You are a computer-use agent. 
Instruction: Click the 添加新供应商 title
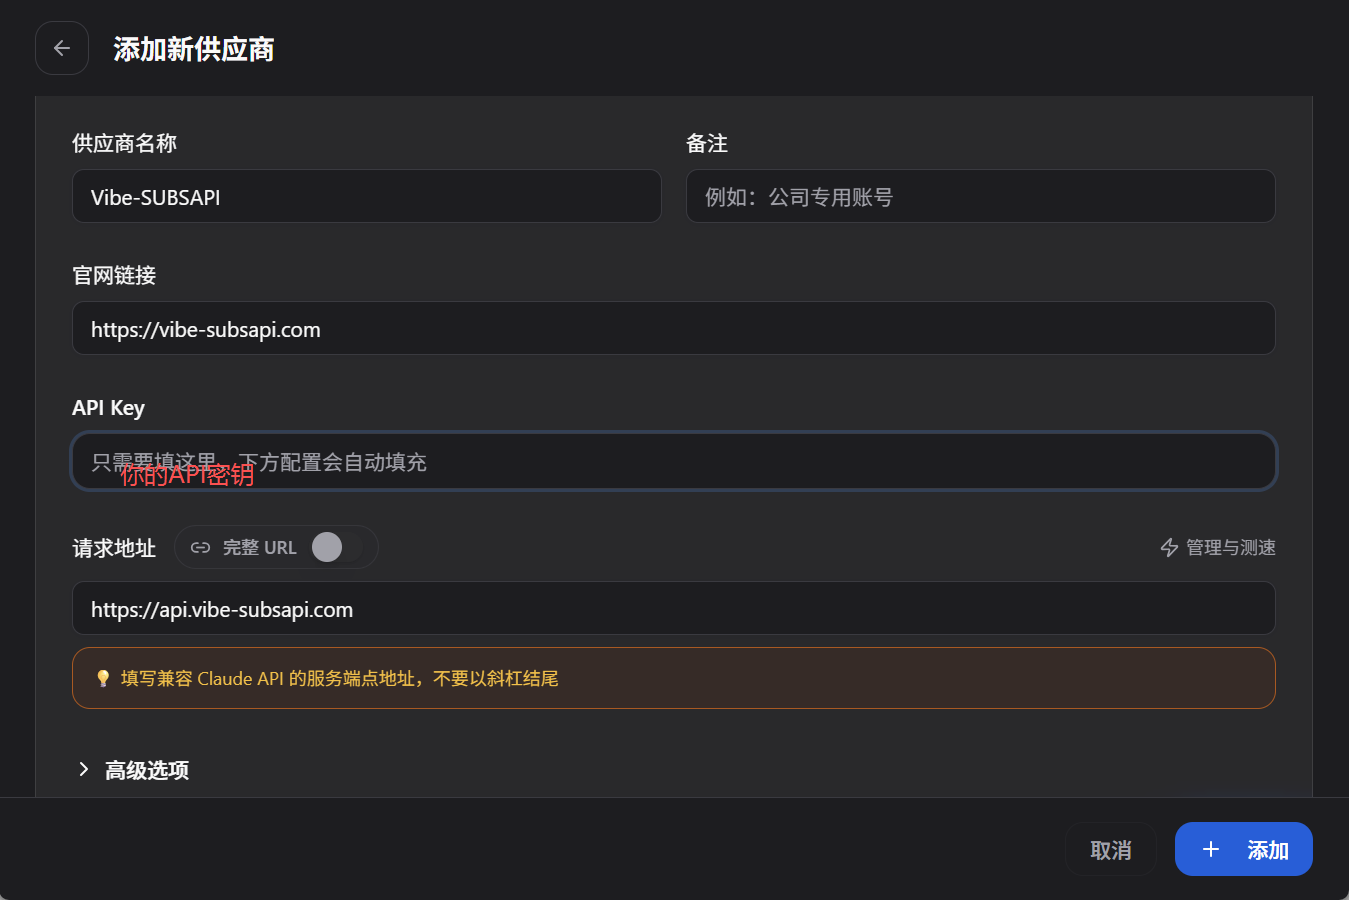pyautogui.click(x=194, y=49)
